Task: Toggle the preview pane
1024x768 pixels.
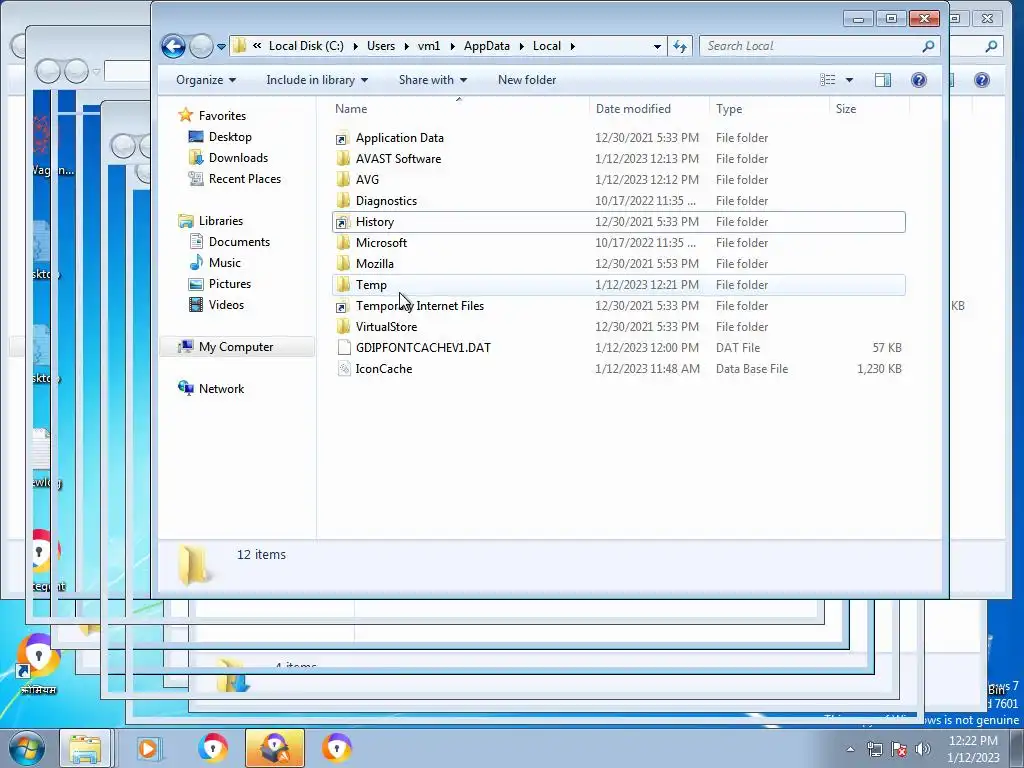Action: pos(883,80)
